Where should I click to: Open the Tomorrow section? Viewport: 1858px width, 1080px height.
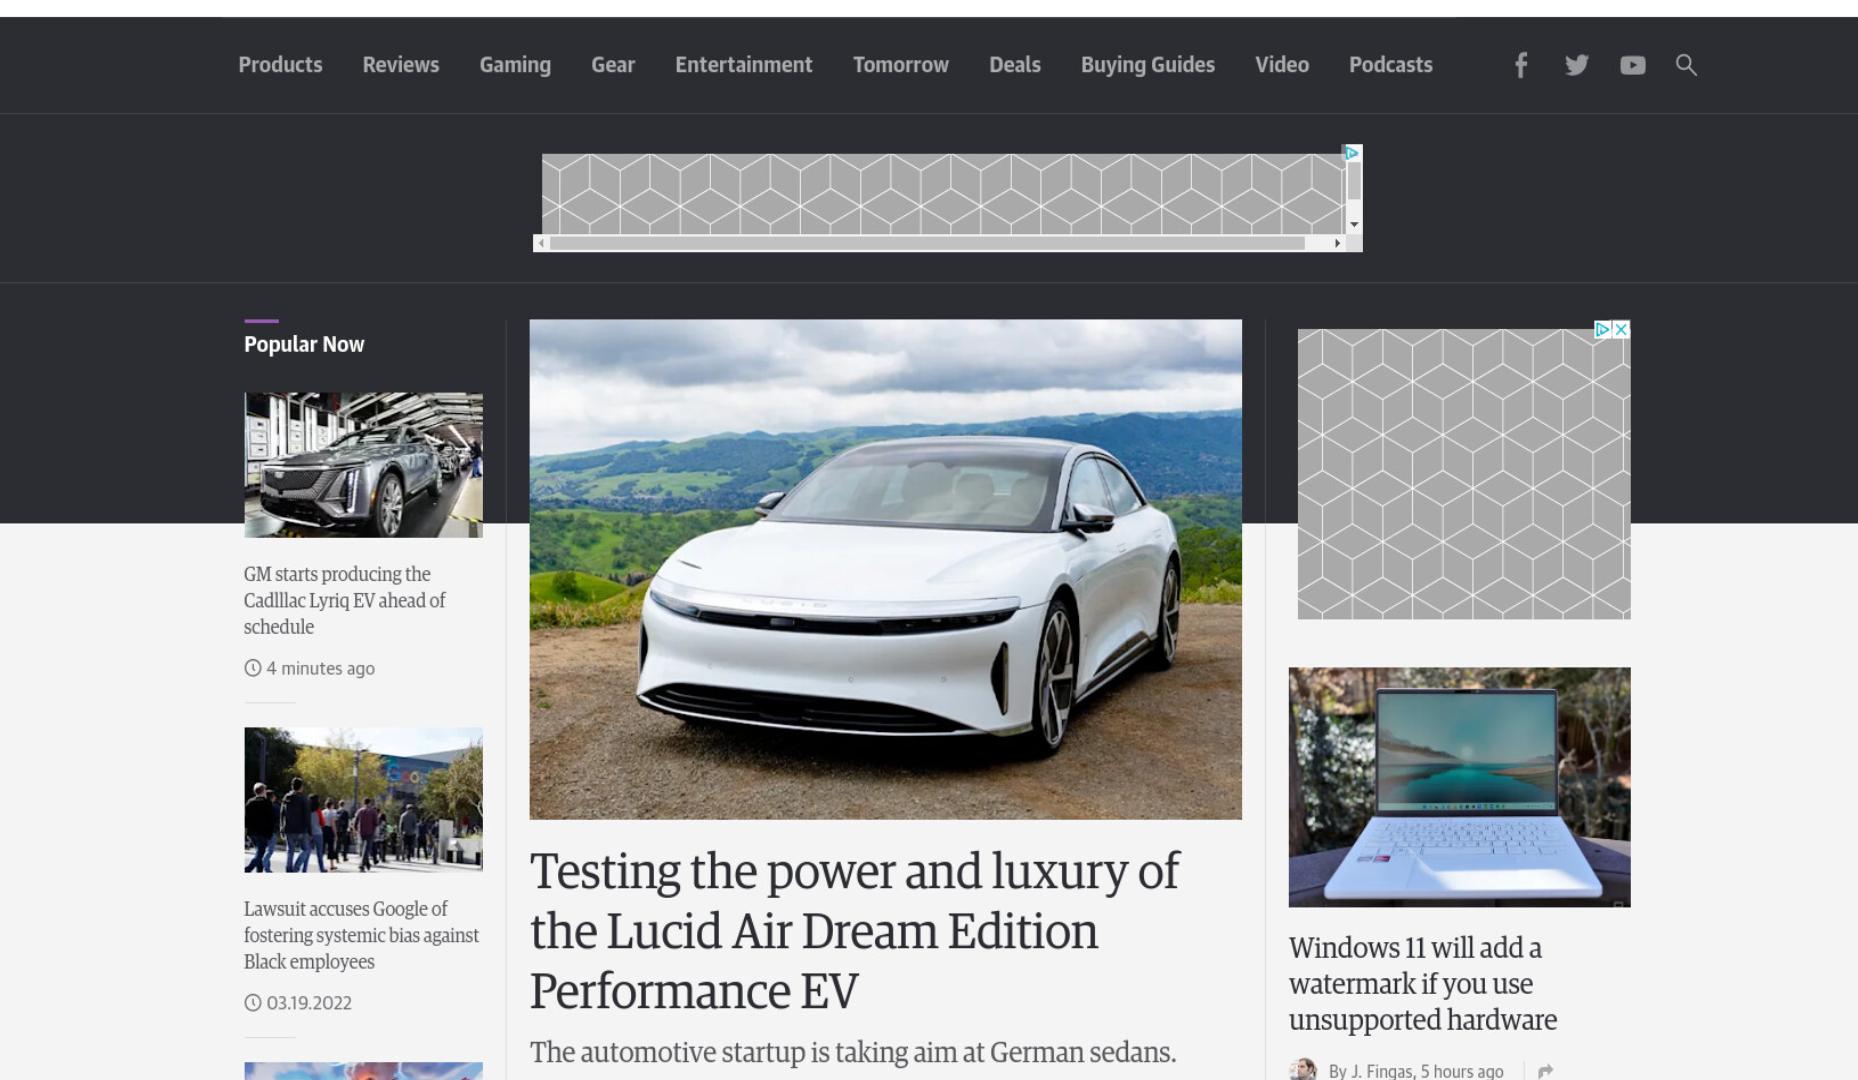901,65
